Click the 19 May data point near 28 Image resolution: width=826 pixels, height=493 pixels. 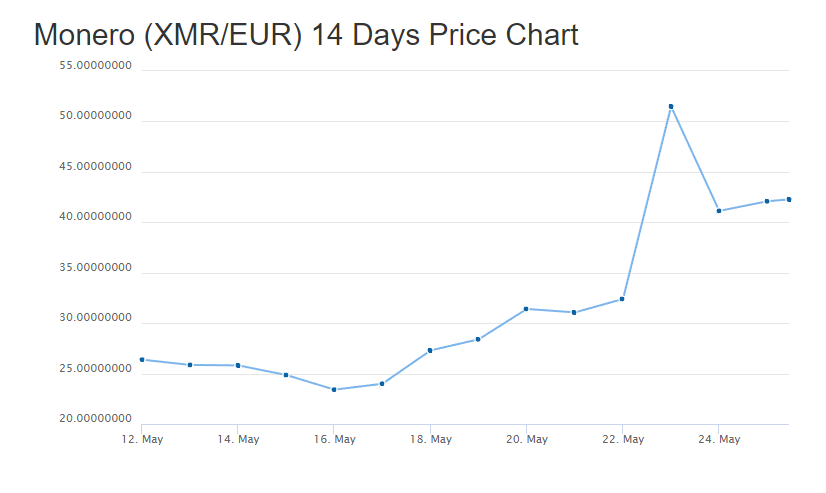(478, 339)
